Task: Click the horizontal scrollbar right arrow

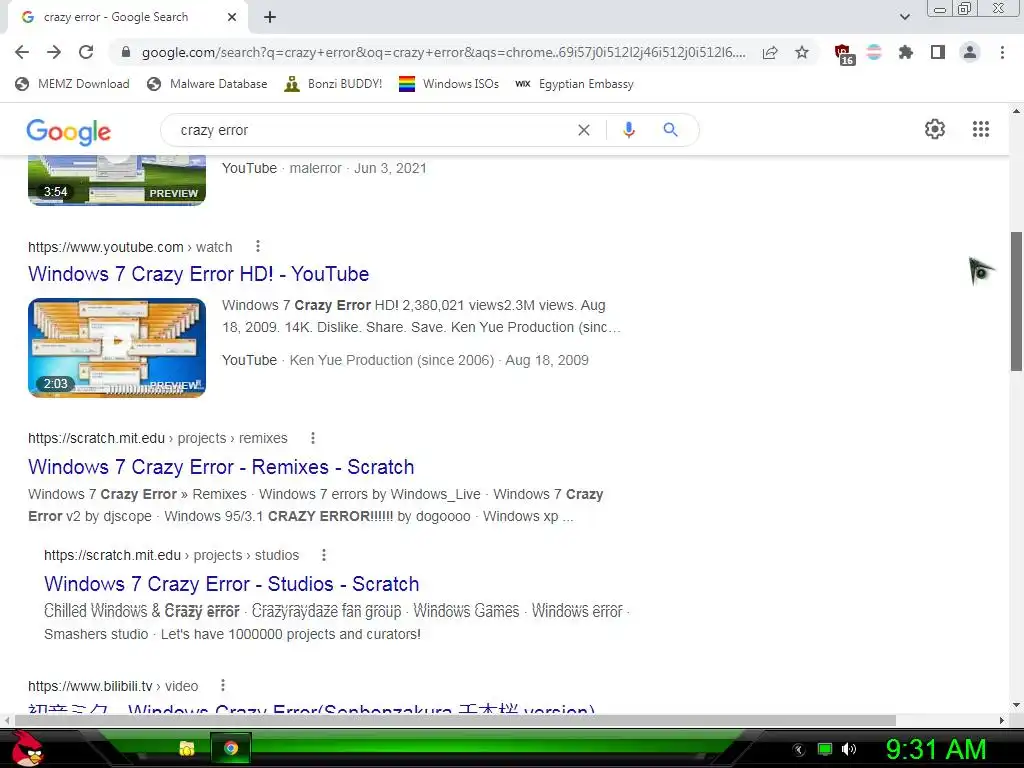Action: coord(1002,720)
